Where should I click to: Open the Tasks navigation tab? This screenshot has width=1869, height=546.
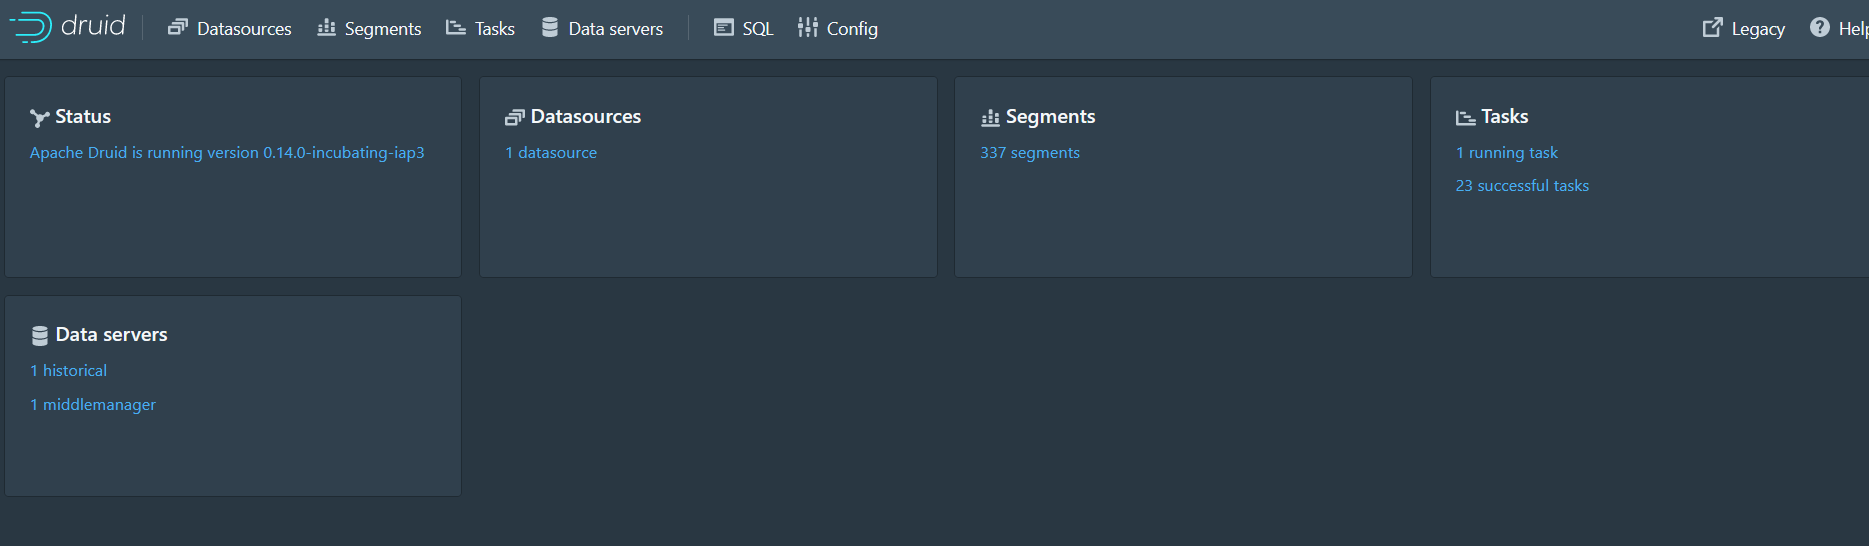(x=495, y=29)
